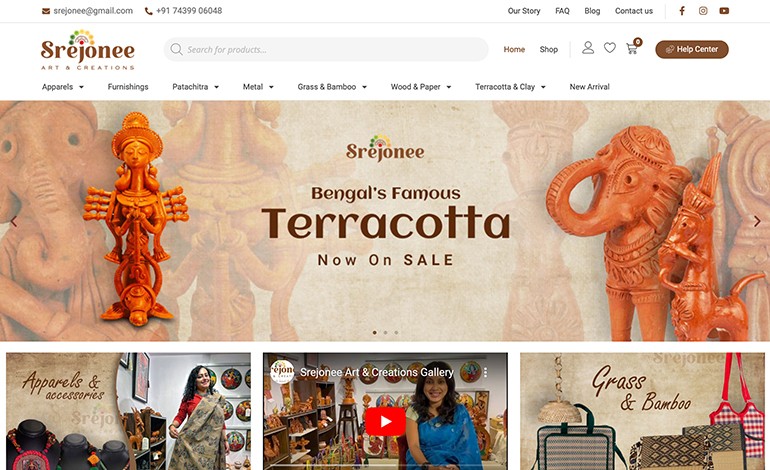Go to next banner slide arrow
The width and height of the screenshot is (770, 470).
tap(757, 221)
